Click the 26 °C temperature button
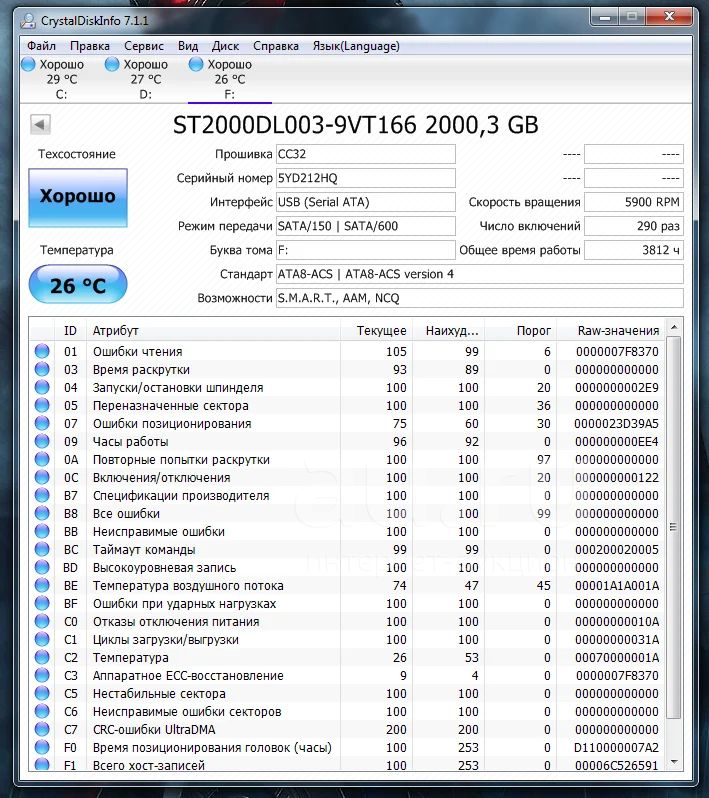Image resolution: width=709 pixels, height=798 pixels. coord(78,285)
